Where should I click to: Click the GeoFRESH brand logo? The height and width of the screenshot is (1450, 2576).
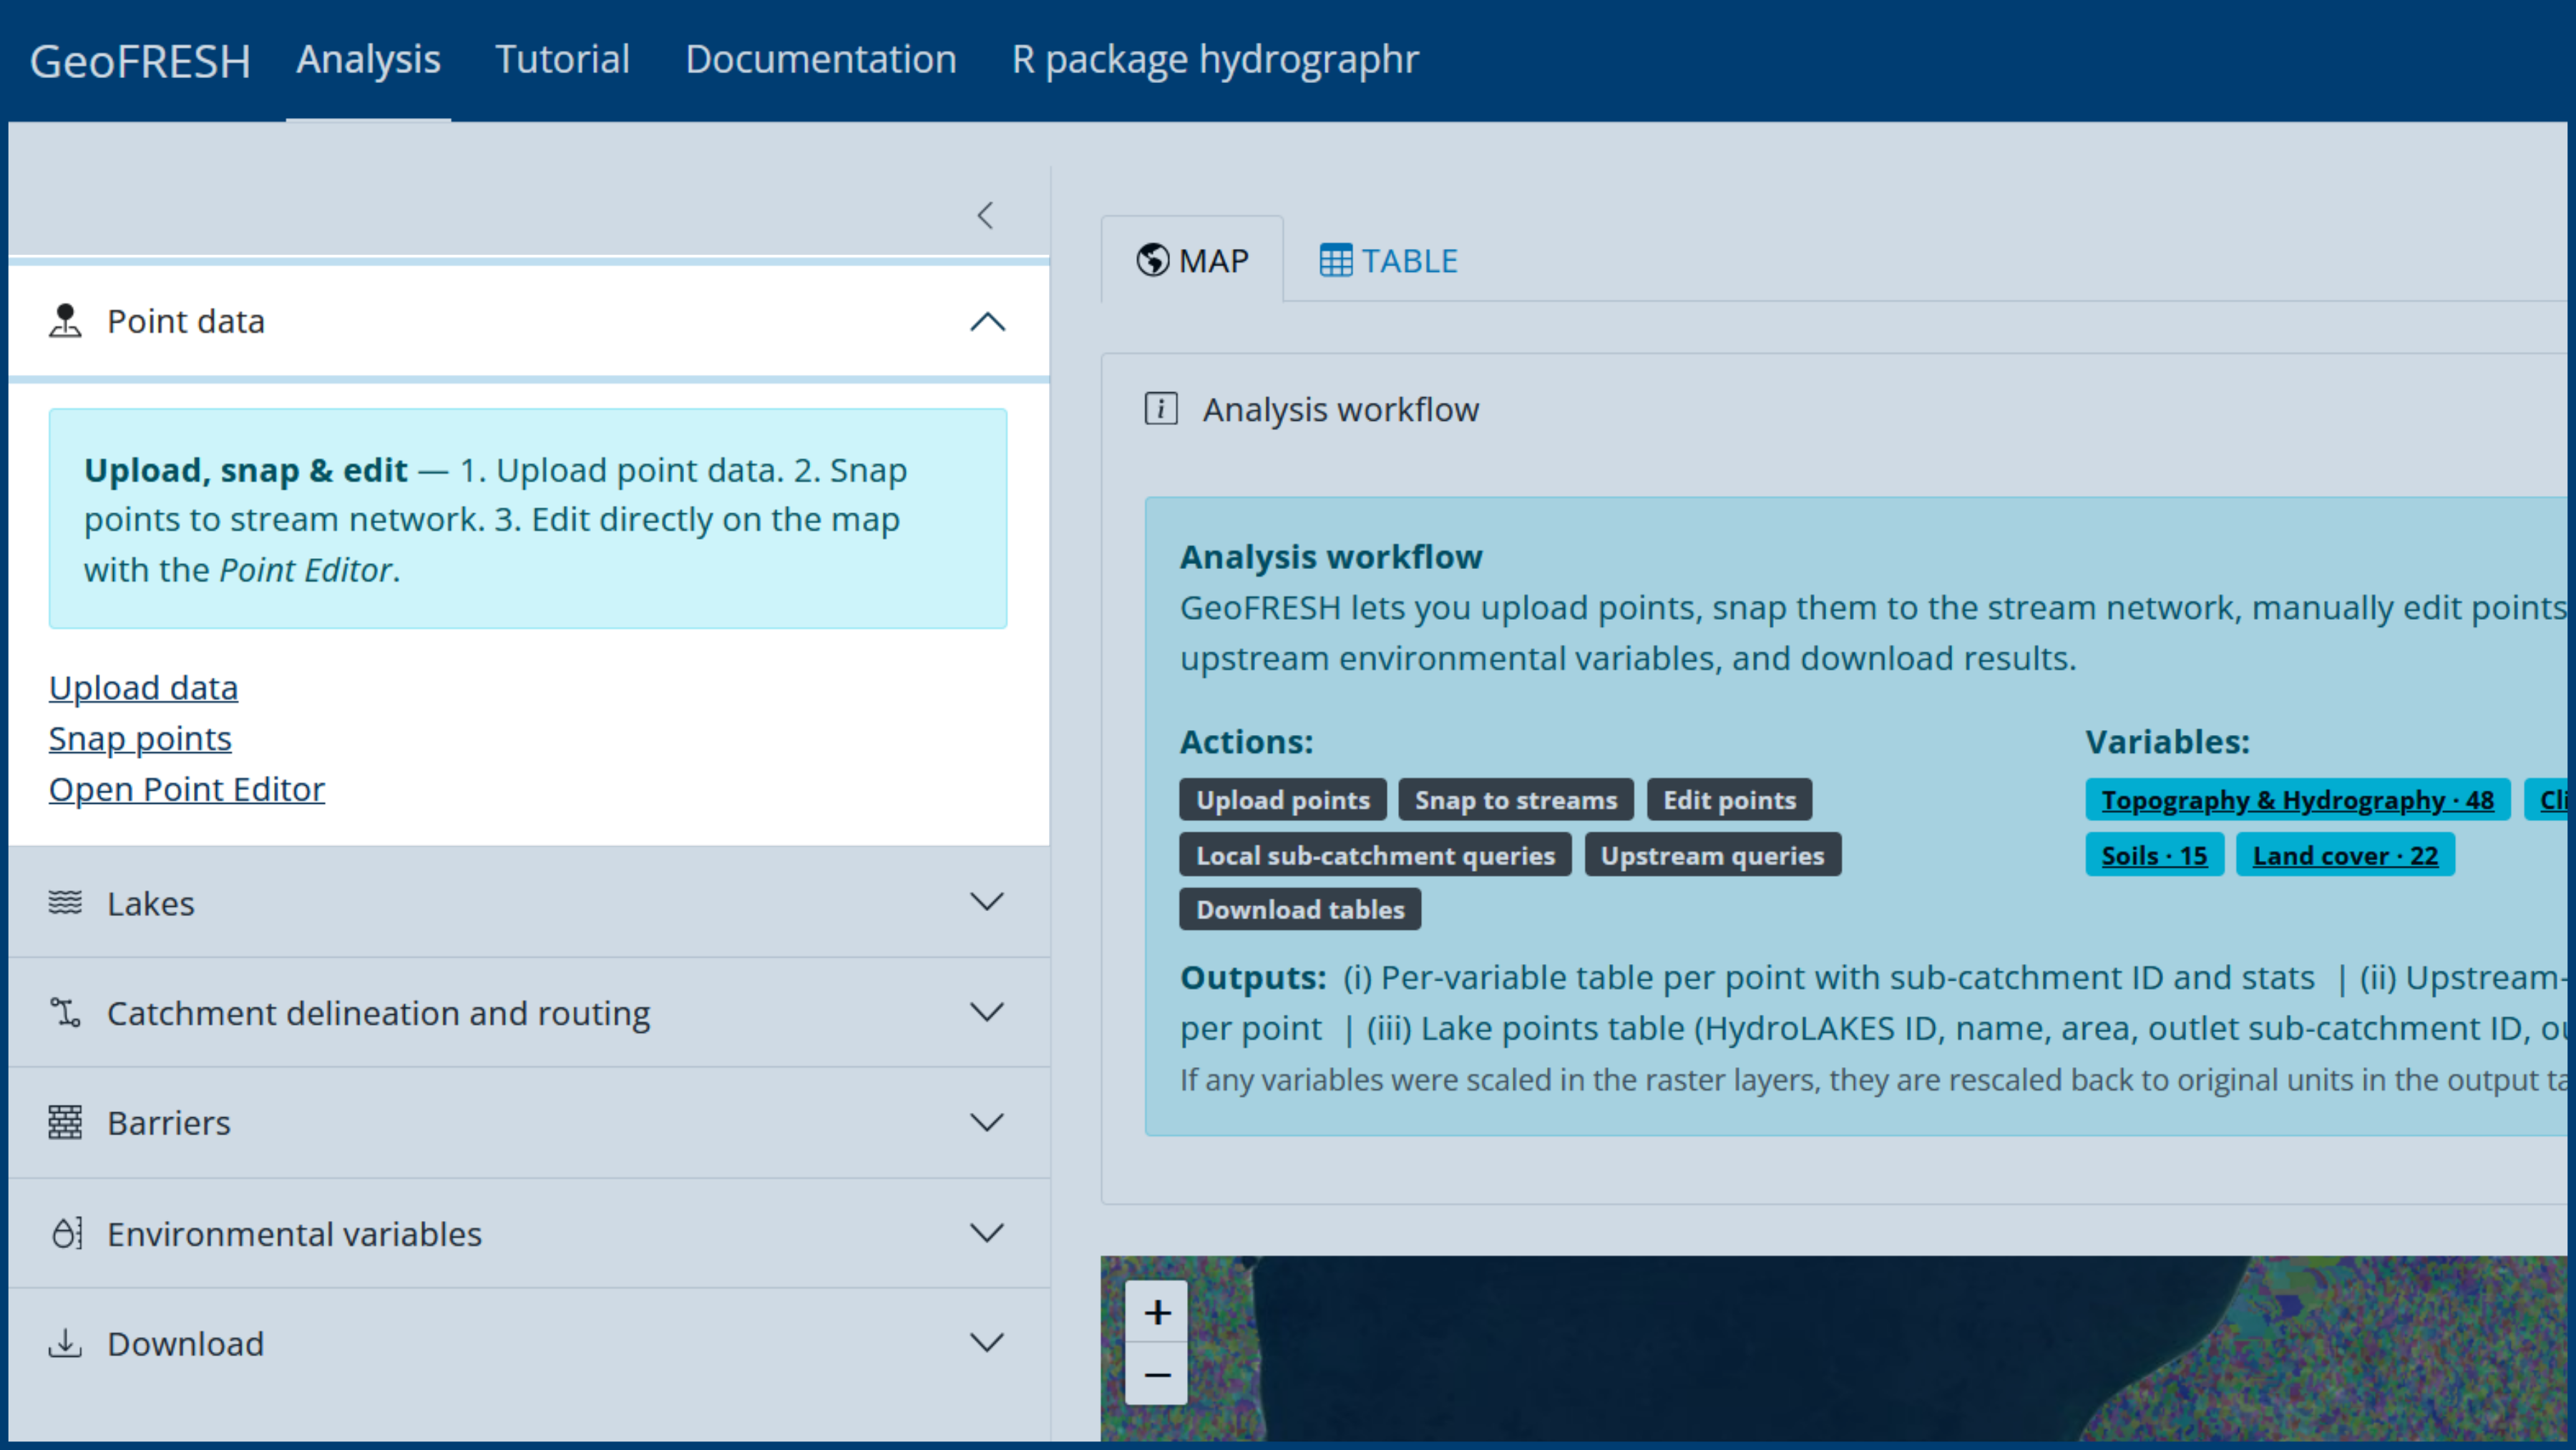(140, 61)
